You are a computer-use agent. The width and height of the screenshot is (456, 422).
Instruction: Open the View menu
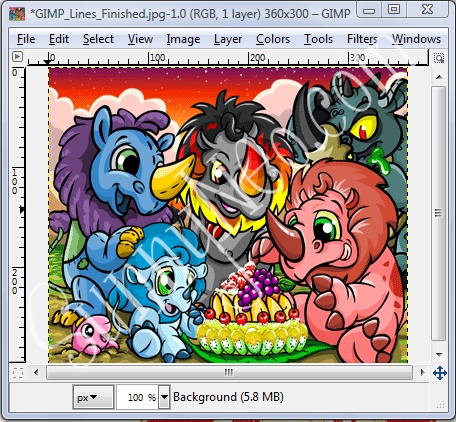[x=140, y=39]
